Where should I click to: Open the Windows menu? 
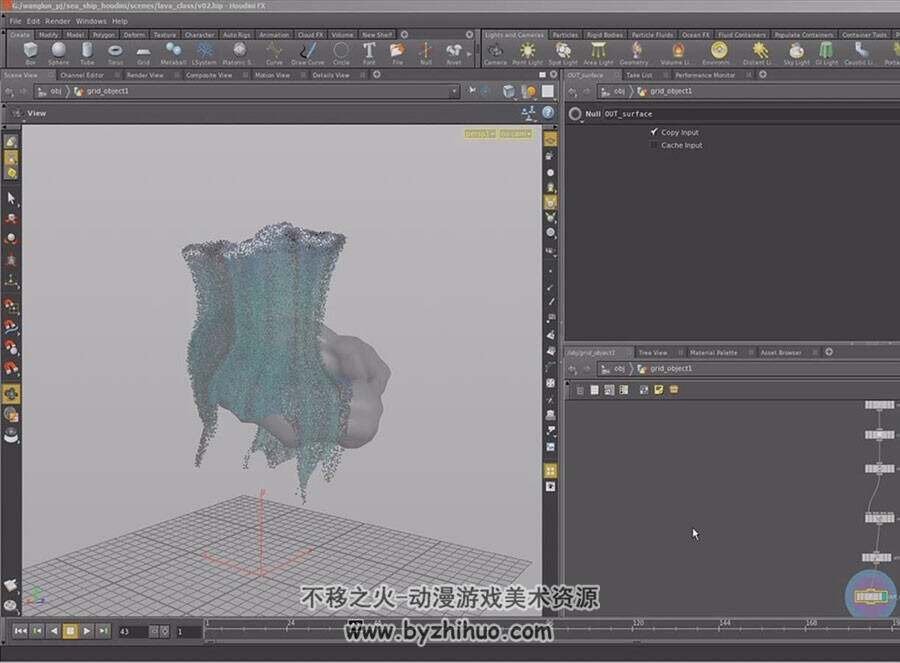pos(91,21)
